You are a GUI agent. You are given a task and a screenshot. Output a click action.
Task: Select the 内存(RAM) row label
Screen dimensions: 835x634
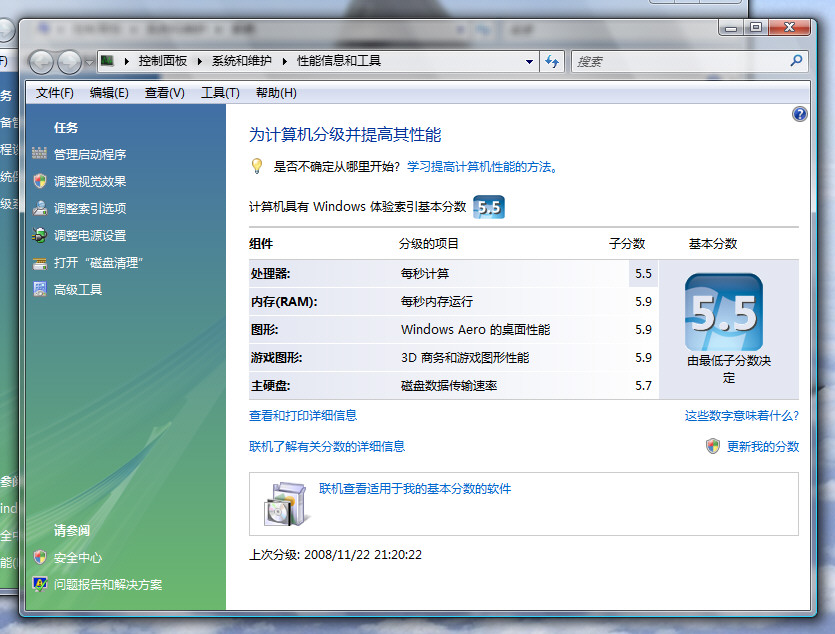[284, 302]
